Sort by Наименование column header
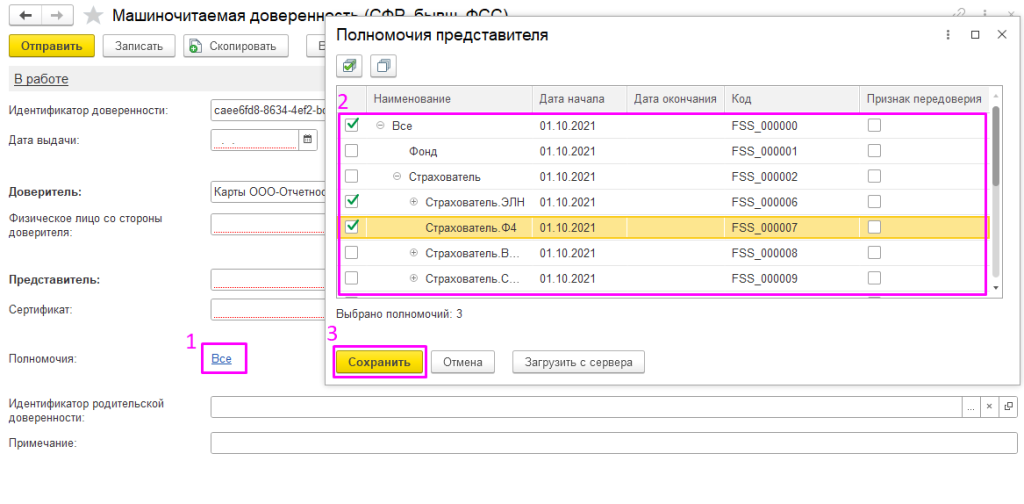1024x504 pixels. (x=412, y=99)
